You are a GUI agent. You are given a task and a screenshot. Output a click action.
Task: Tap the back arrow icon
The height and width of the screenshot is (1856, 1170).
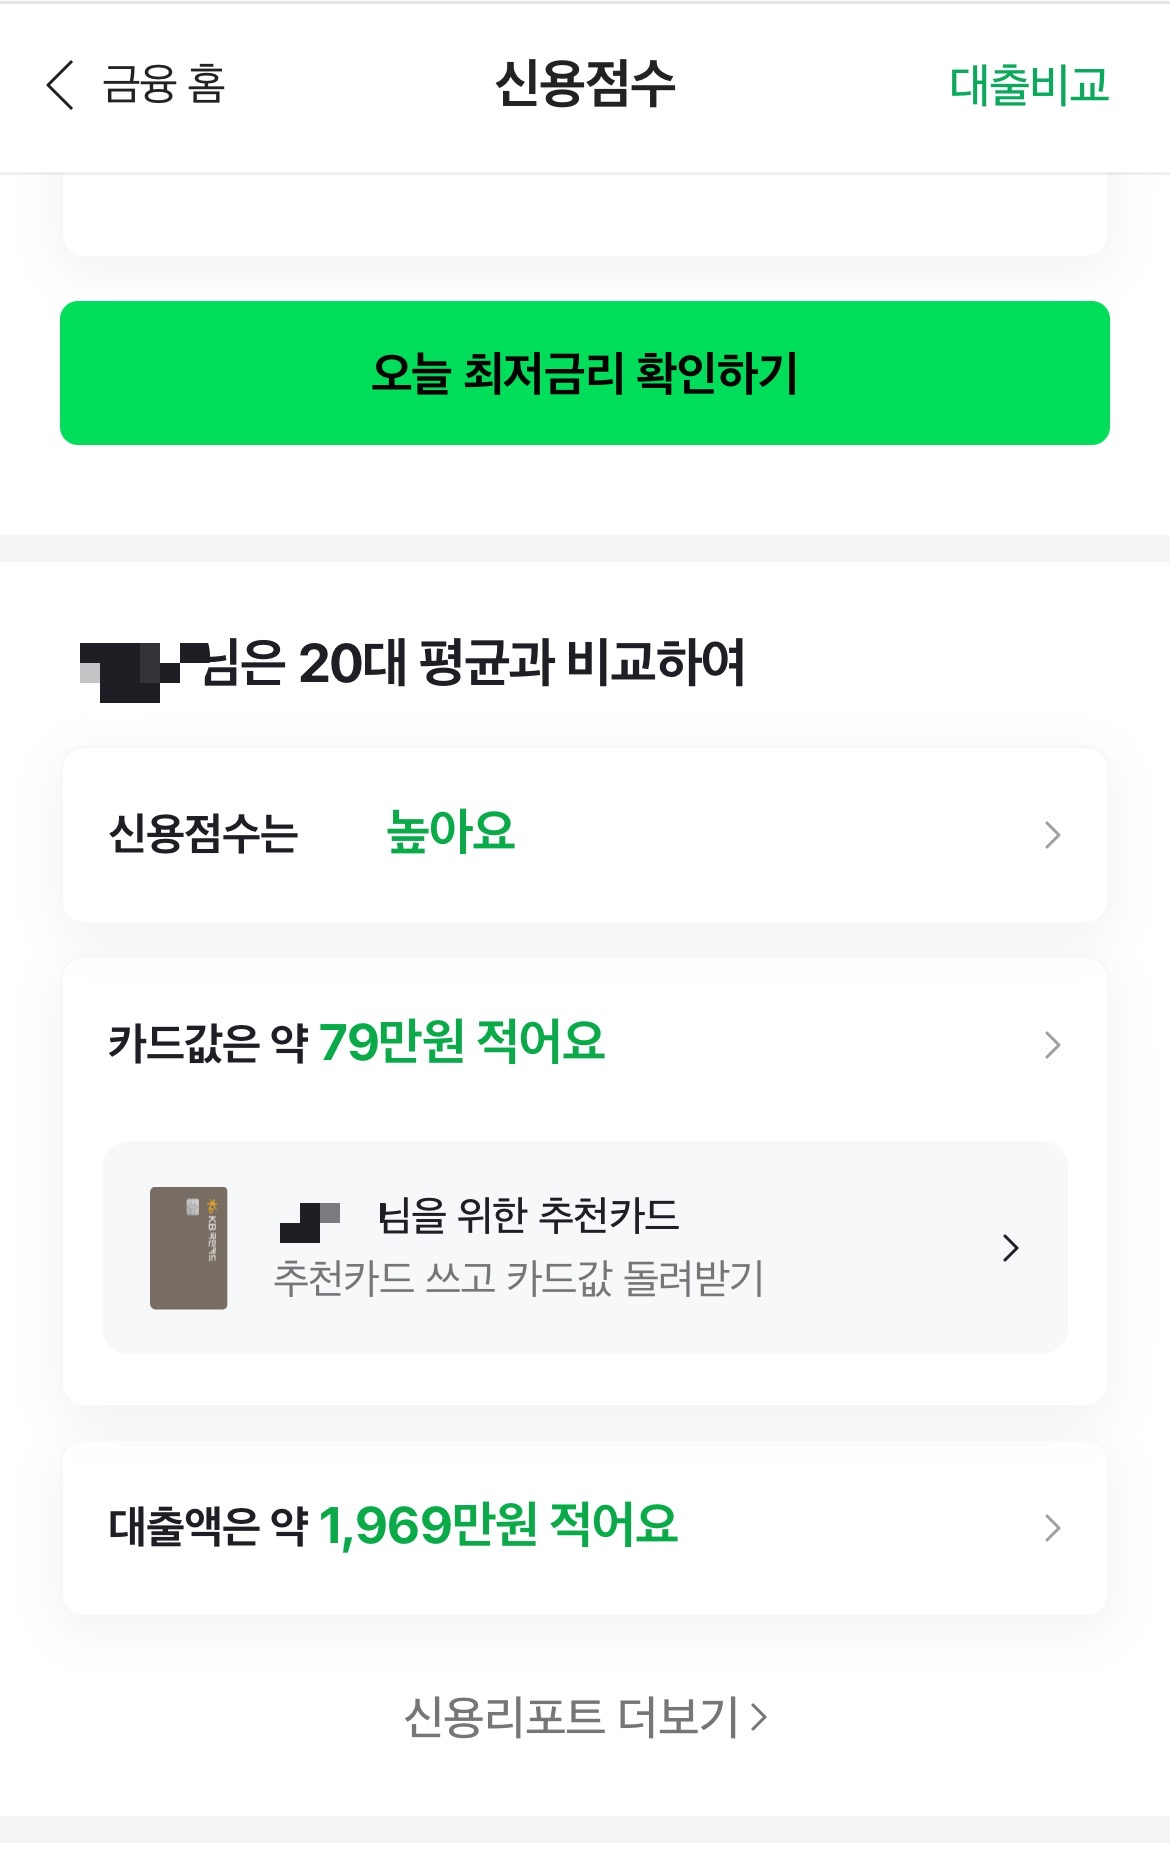60,85
